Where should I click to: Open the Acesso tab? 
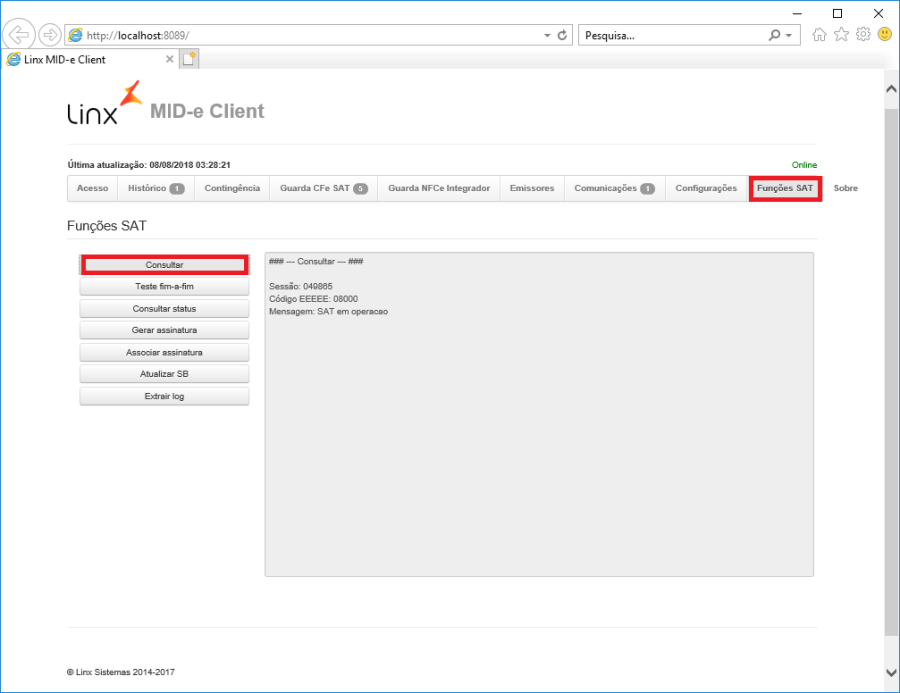92,188
